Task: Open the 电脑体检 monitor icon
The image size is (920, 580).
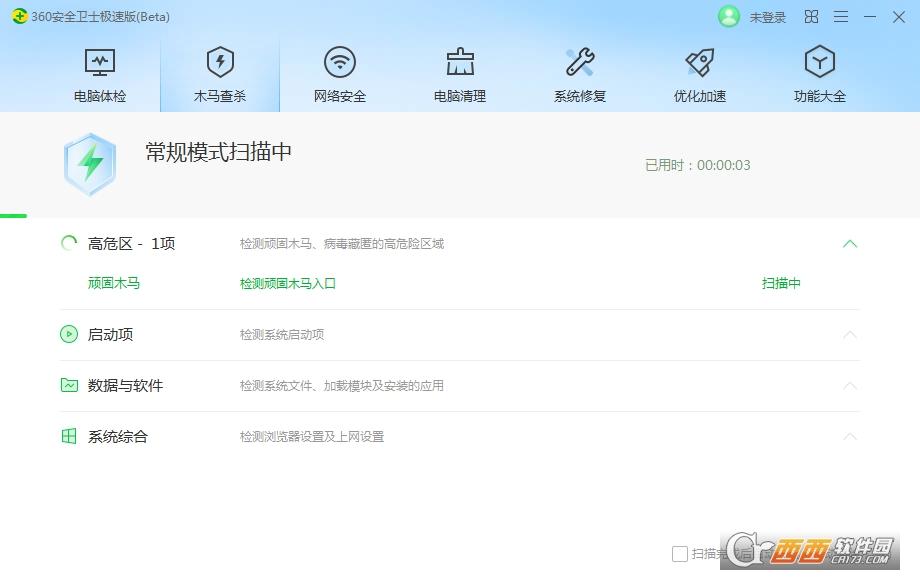Action: 100,62
